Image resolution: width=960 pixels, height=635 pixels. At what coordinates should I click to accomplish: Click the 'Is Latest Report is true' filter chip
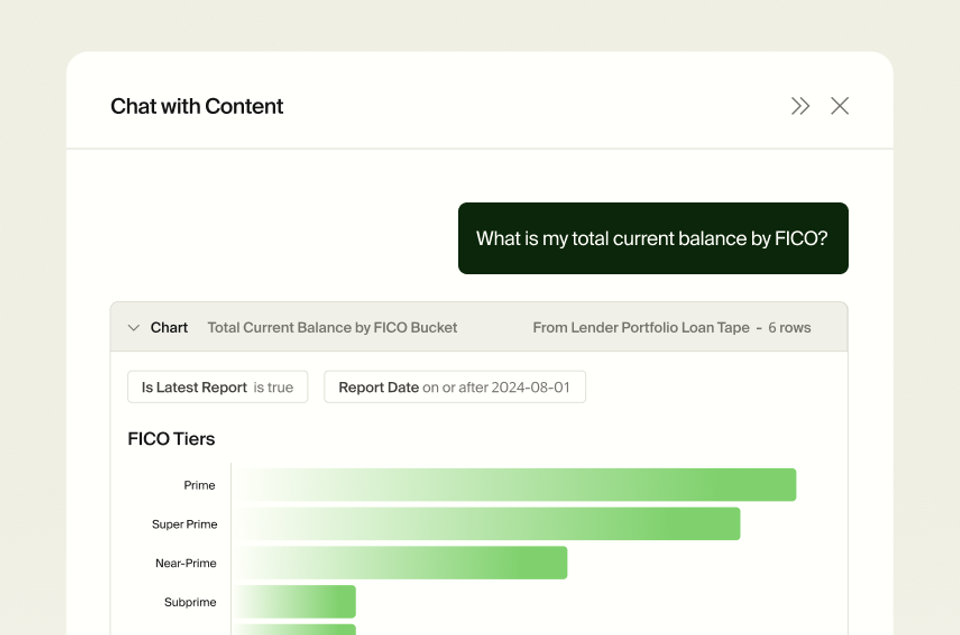[x=217, y=387]
